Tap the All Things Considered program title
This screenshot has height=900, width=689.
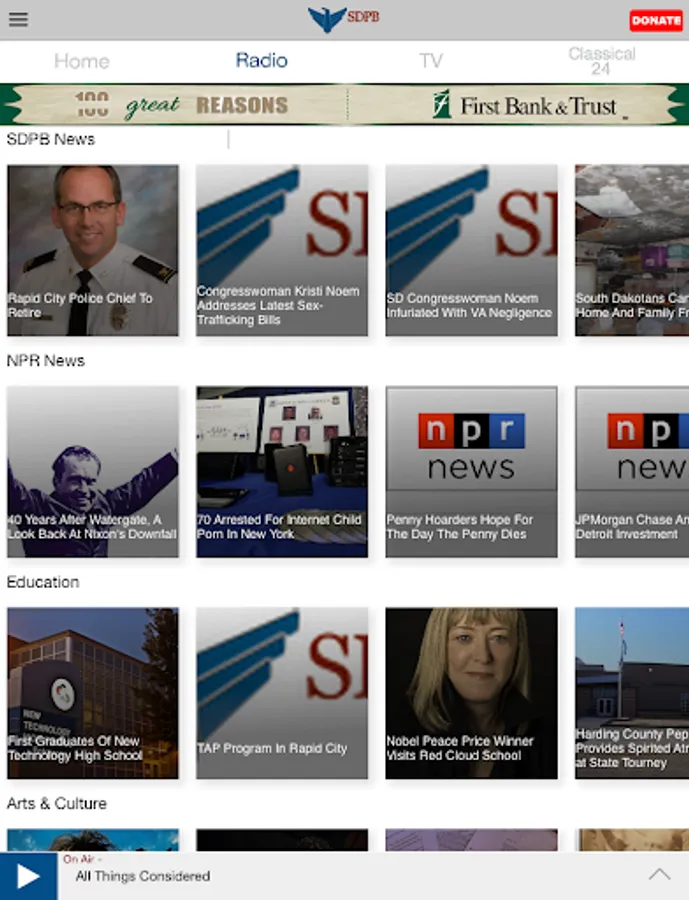coord(143,876)
